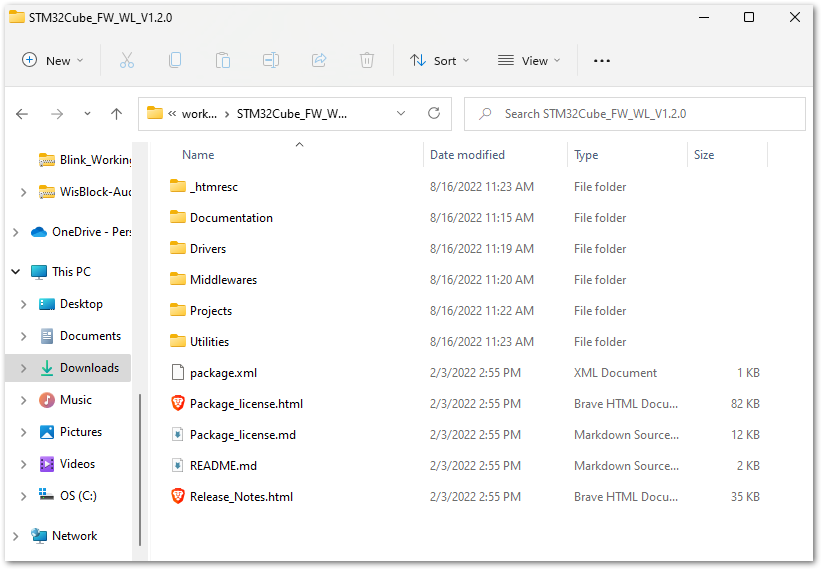Click the STM32Cube_FW_W... breadcrumb segment
The height and width of the screenshot is (570, 822).
[291, 114]
